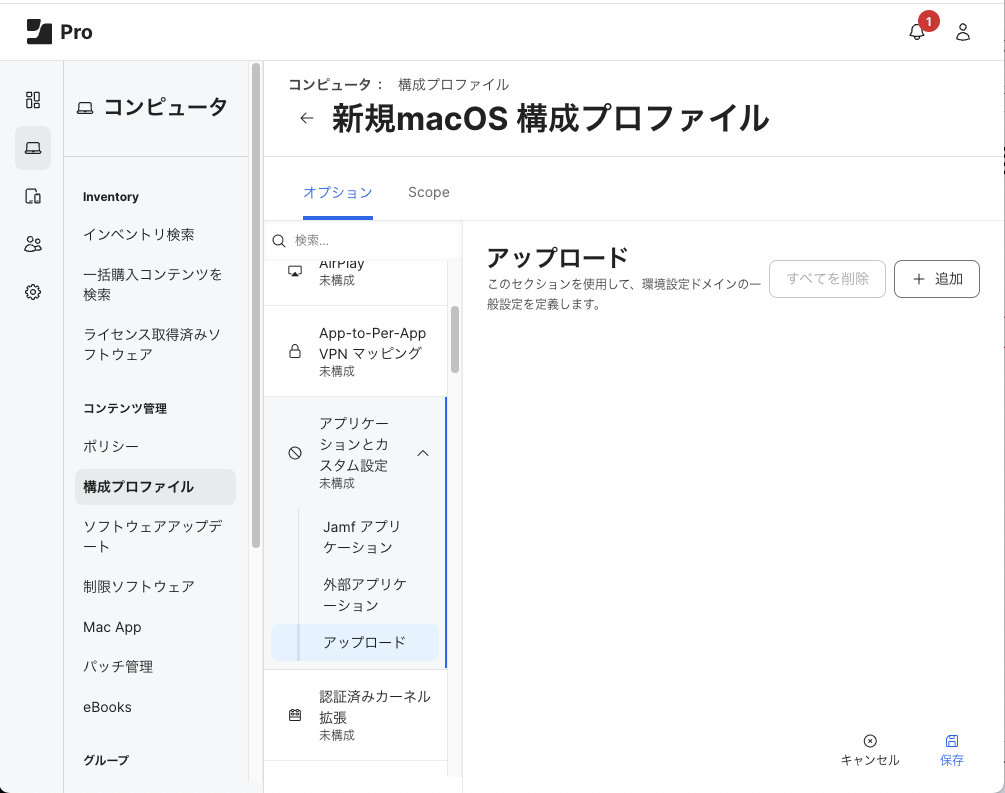Select Jamf アプリケーション sub-item
Image resolution: width=1005 pixels, height=793 pixels.
pos(361,537)
